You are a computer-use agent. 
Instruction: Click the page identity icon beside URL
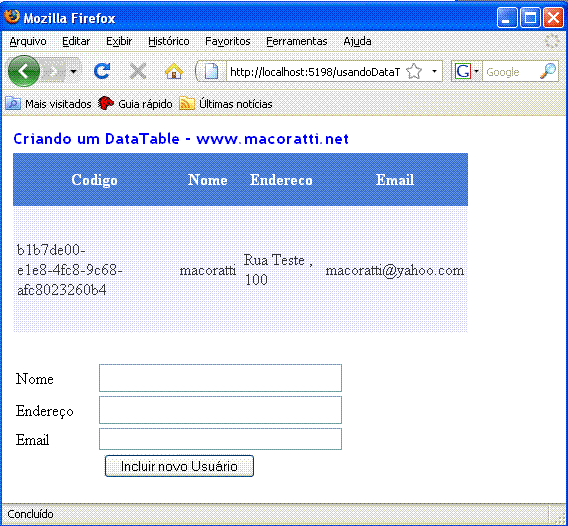tap(211, 71)
